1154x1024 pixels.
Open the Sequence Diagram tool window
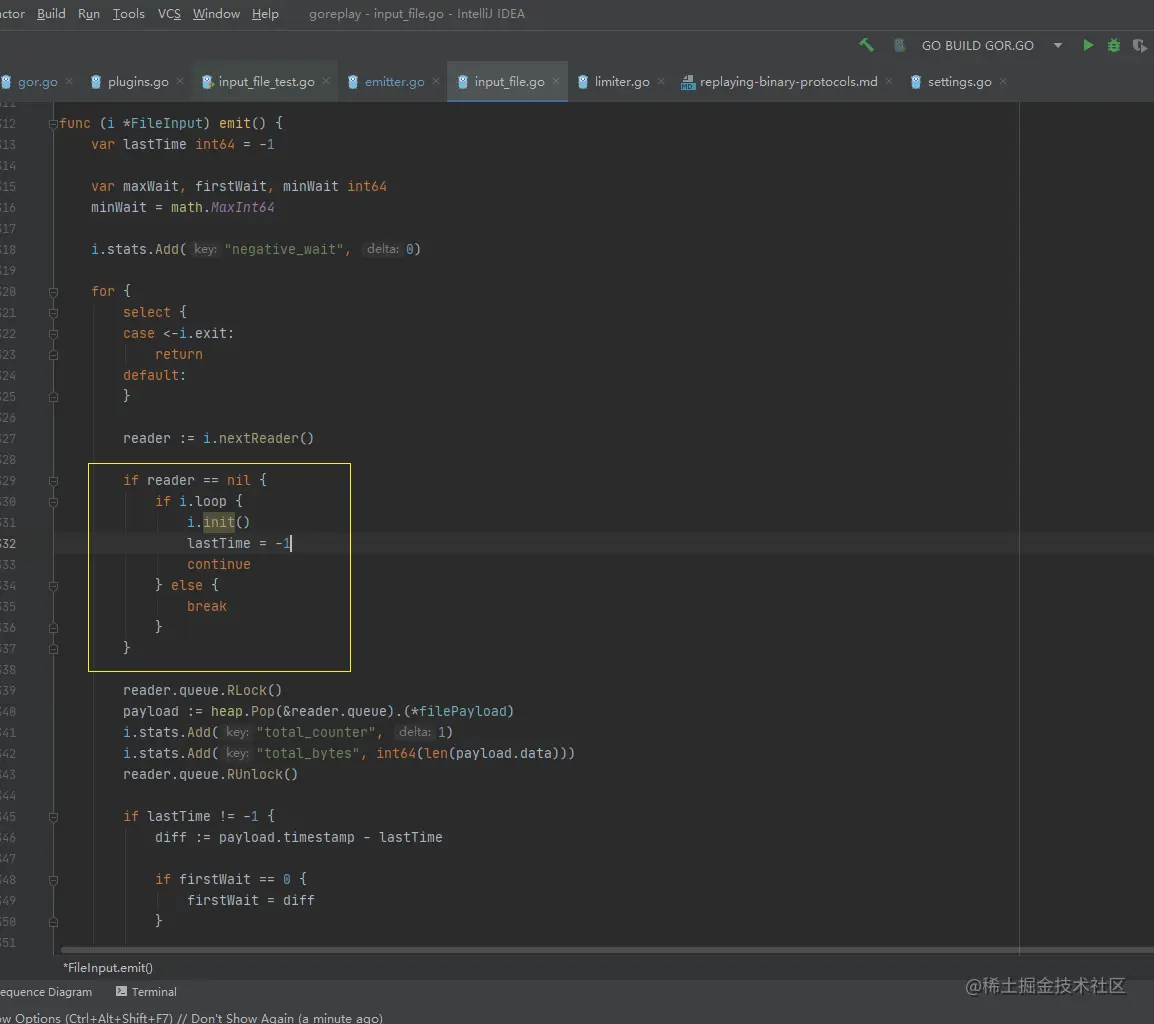pyautogui.click(x=46, y=992)
